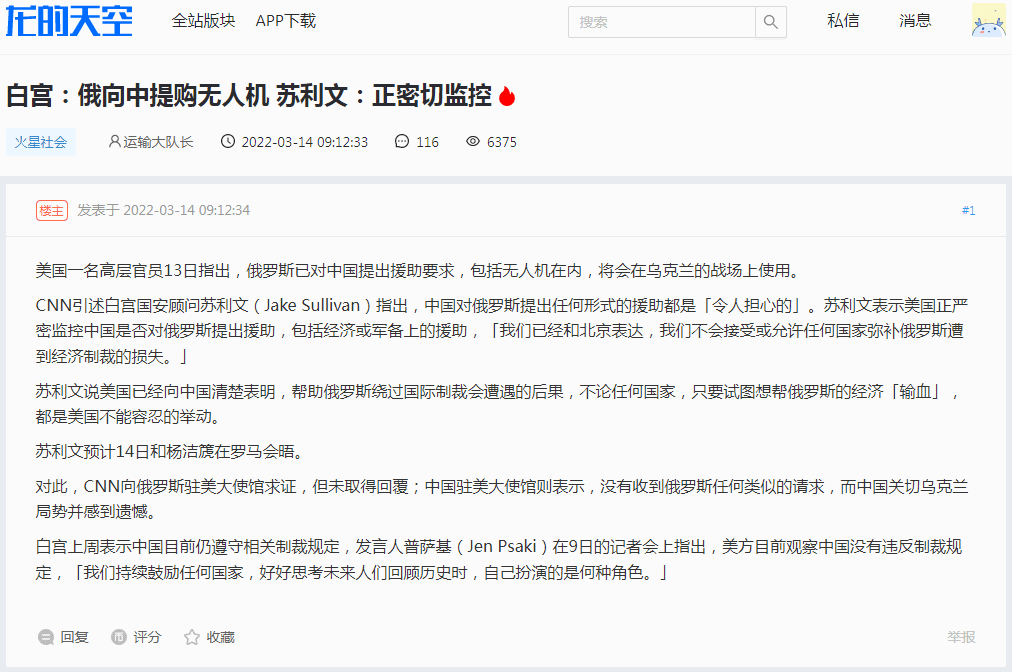Open the #1 floor link
The height and width of the screenshot is (672, 1012).
click(968, 210)
